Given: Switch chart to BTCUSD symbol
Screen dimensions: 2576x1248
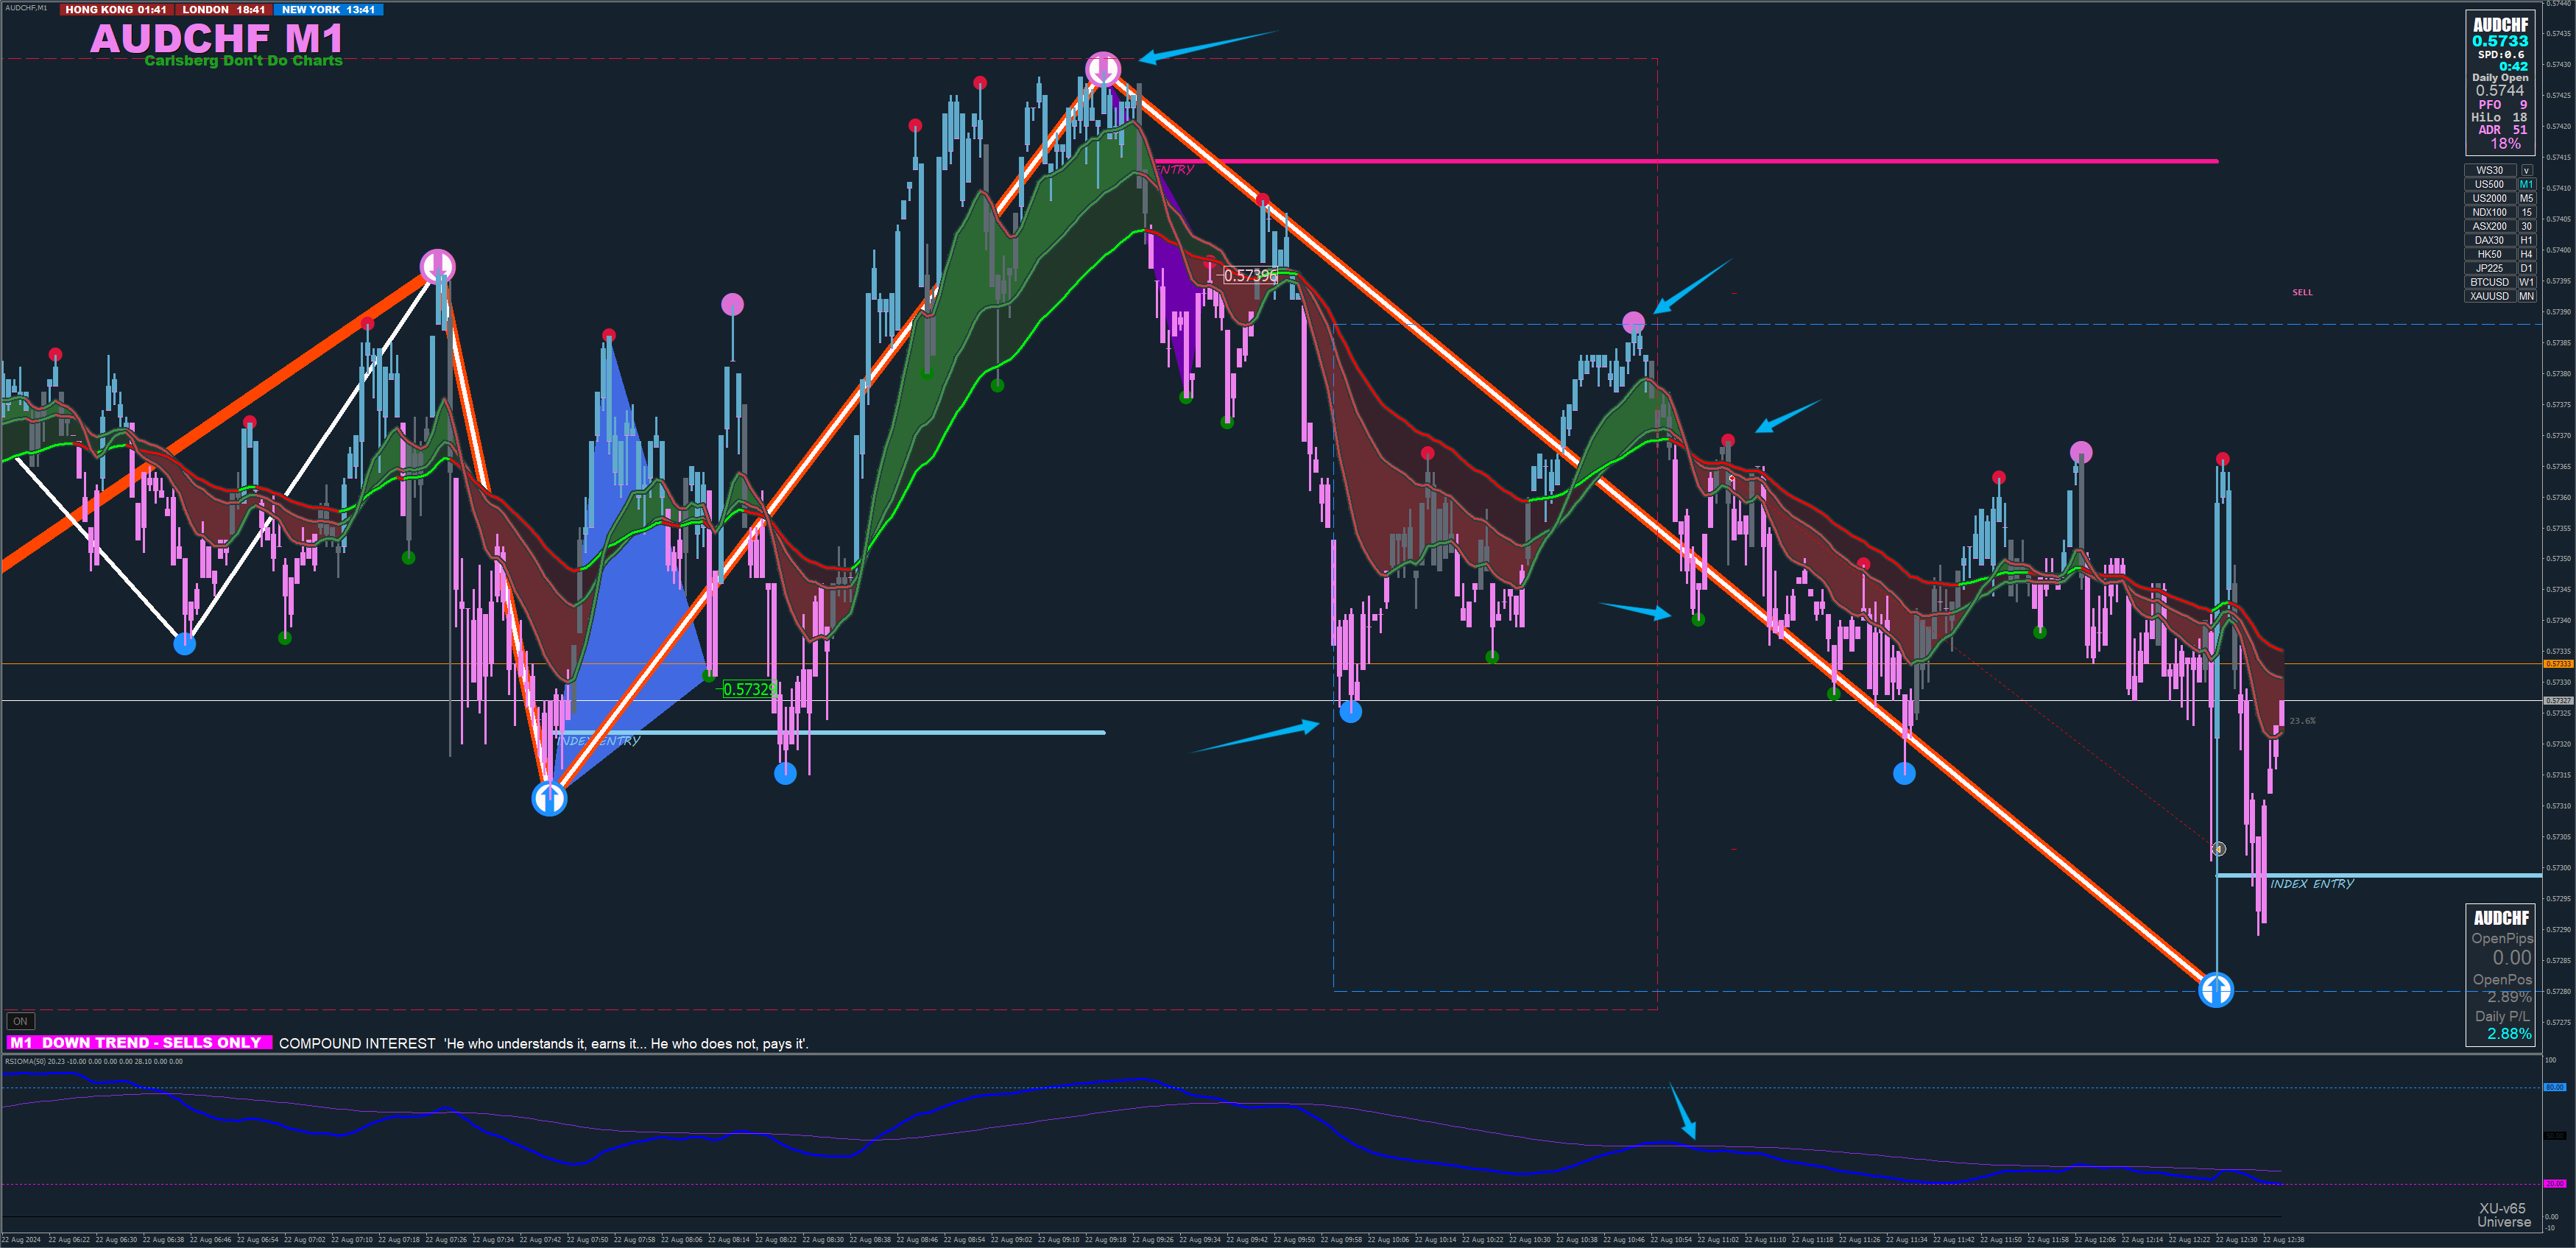Looking at the screenshot, I should coord(2489,282).
